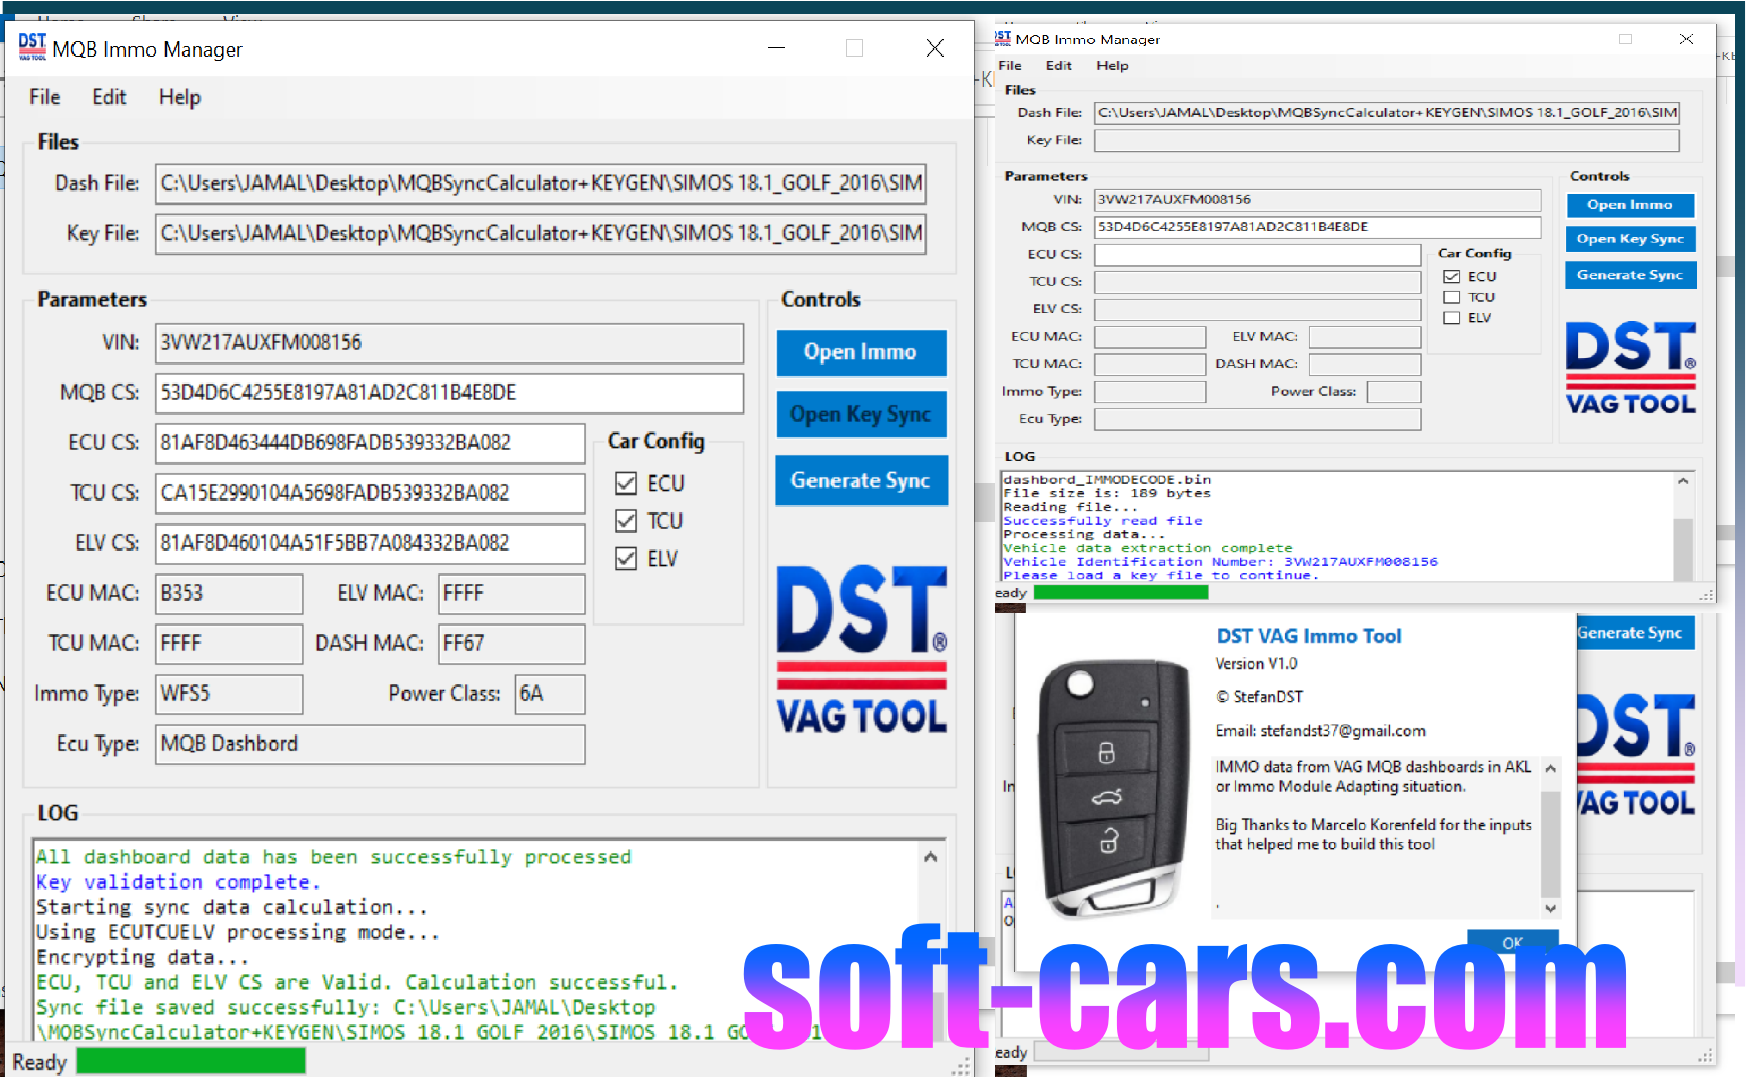Screen dimensions: 1746x1077
Task: Click TCU CS field in large window
Action: click(x=370, y=493)
